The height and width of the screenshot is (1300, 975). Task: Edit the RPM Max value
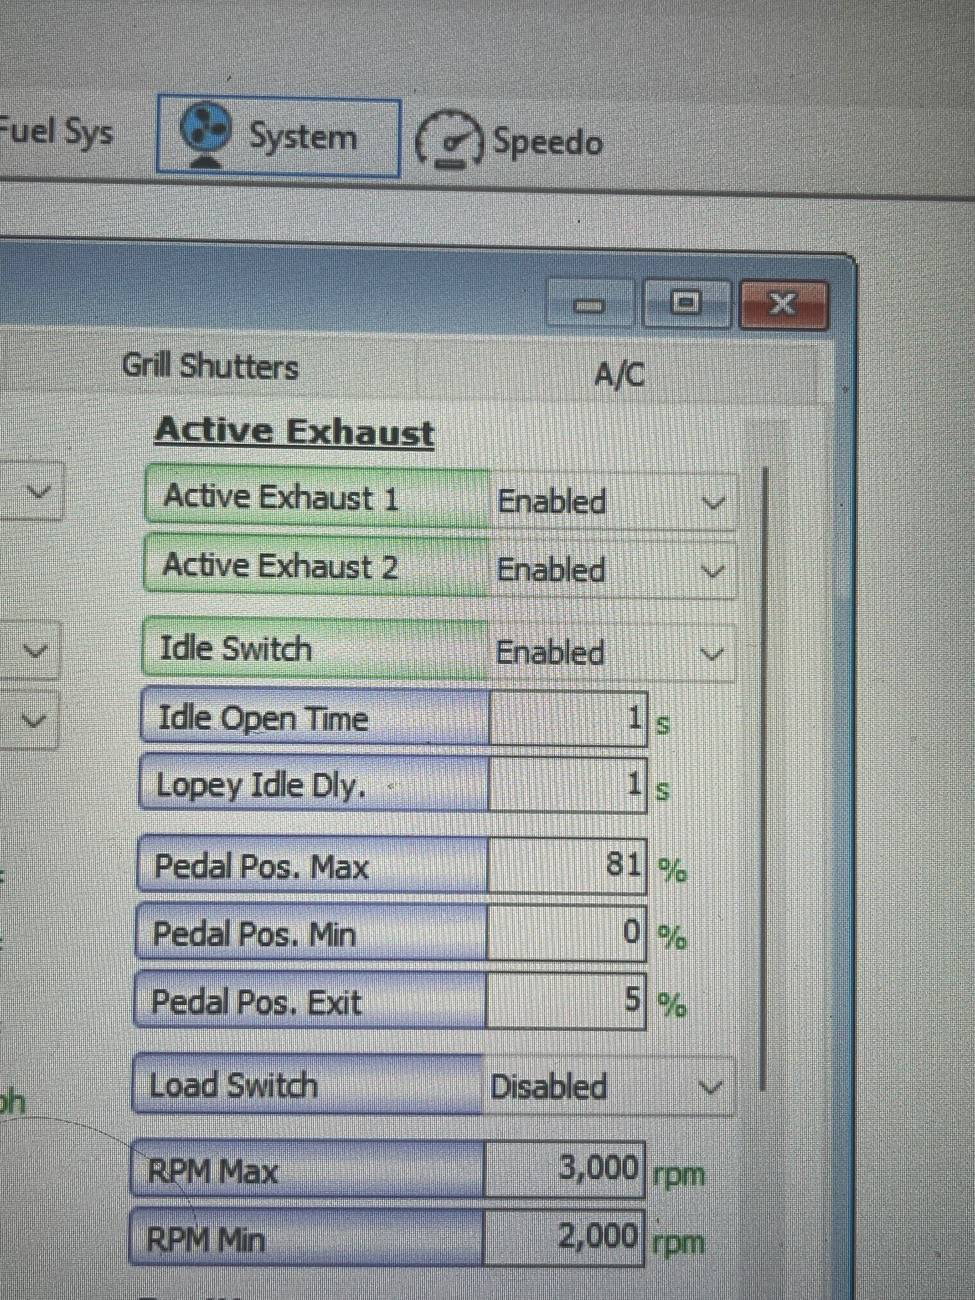(x=564, y=1169)
